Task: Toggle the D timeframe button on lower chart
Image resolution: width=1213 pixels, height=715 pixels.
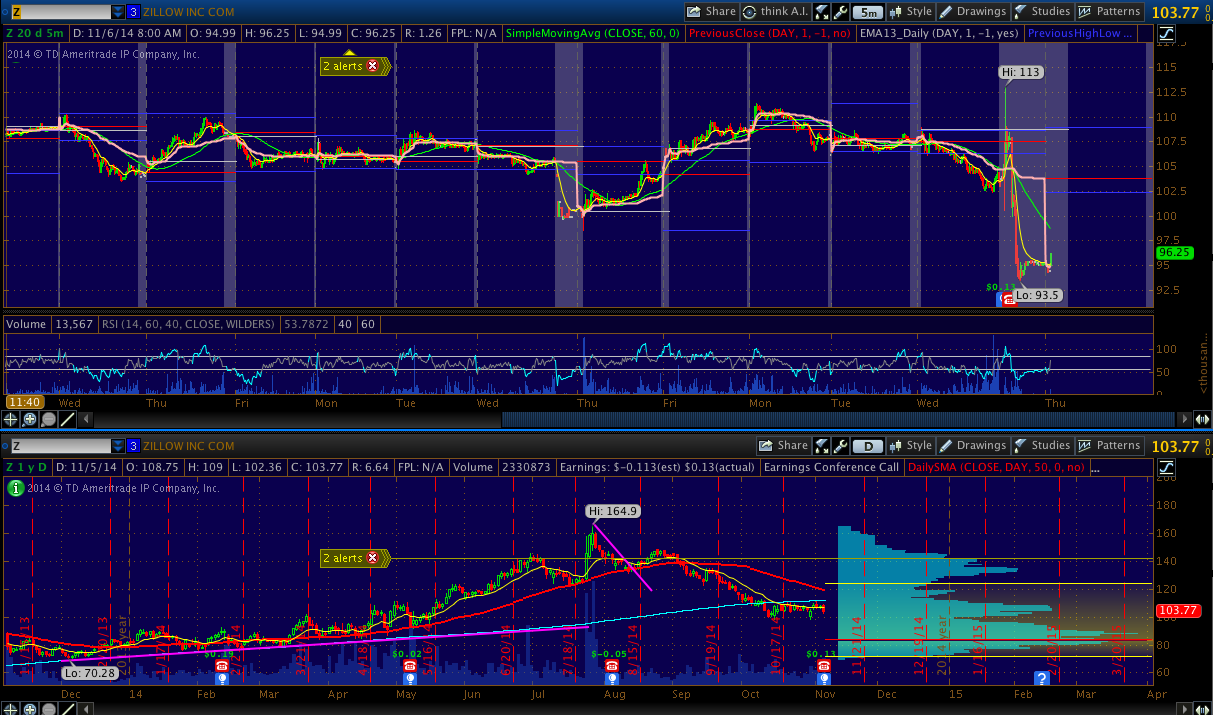Action: [x=868, y=446]
